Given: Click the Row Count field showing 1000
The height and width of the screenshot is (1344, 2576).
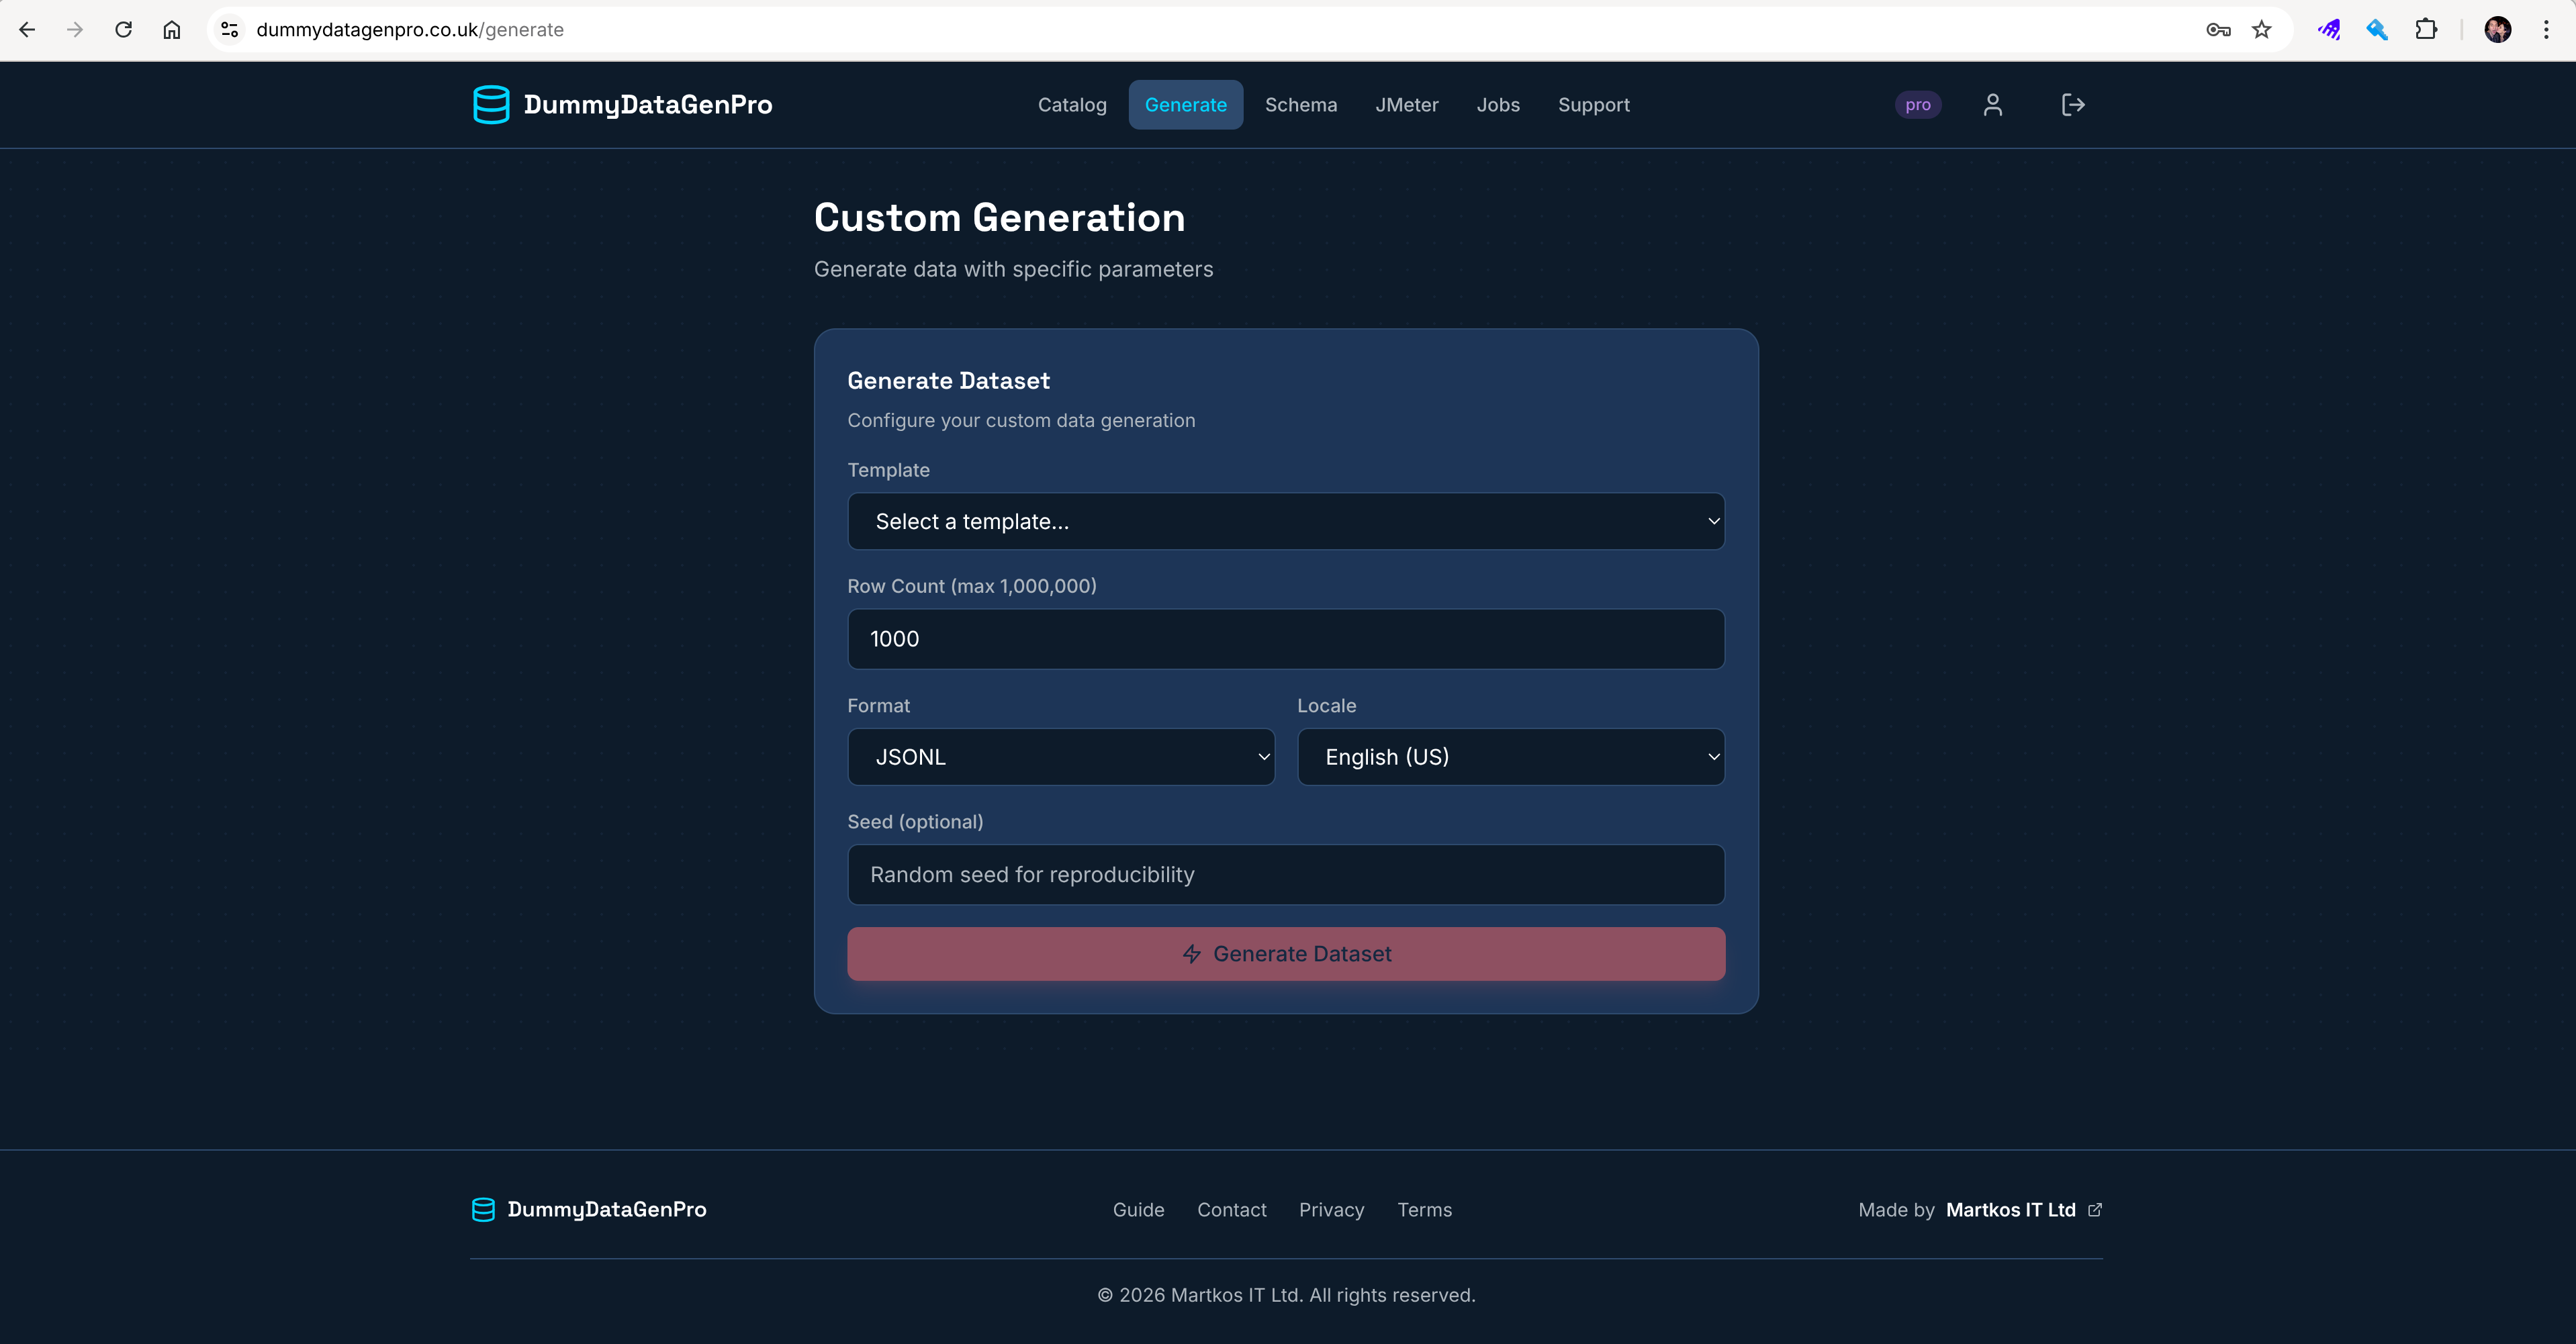Looking at the screenshot, I should pos(1285,638).
